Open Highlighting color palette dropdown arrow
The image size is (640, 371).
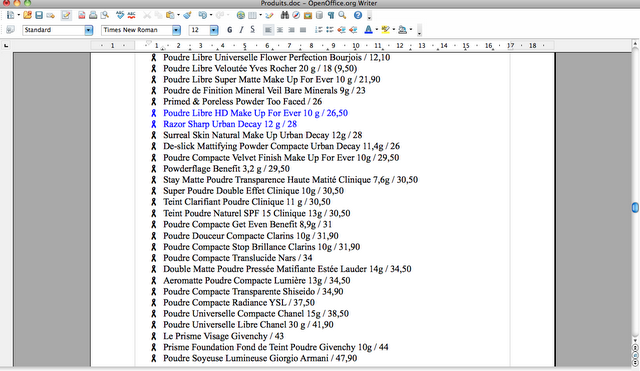click(x=393, y=30)
